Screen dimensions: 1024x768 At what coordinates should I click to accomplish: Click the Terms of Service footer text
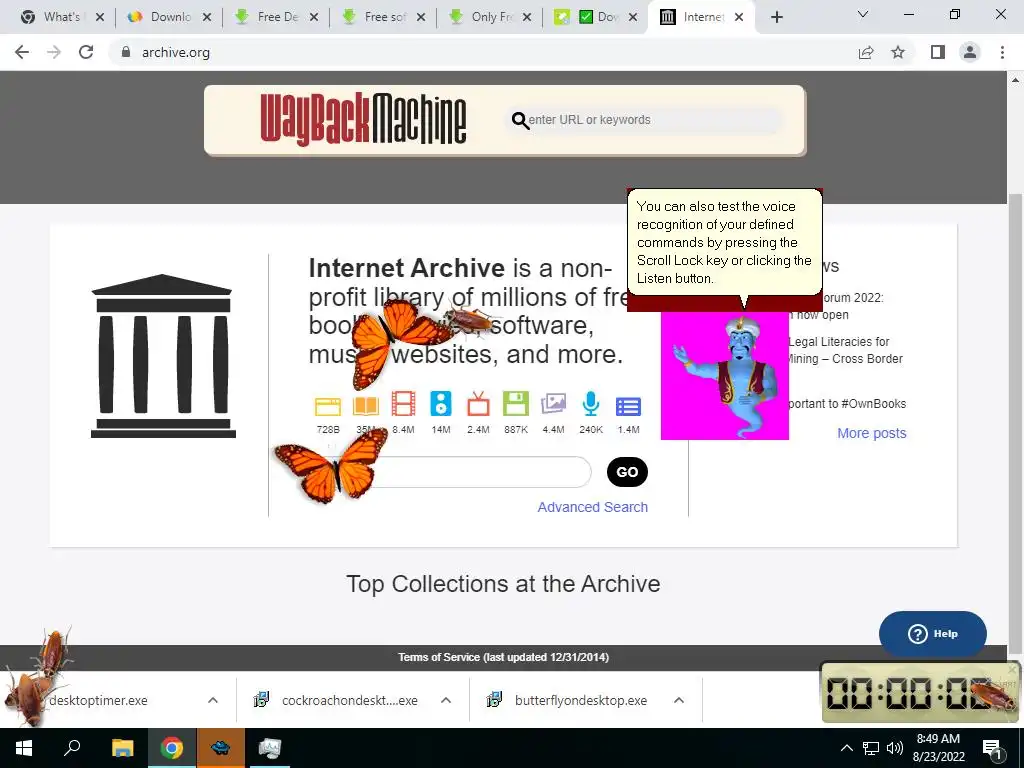pos(504,657)
